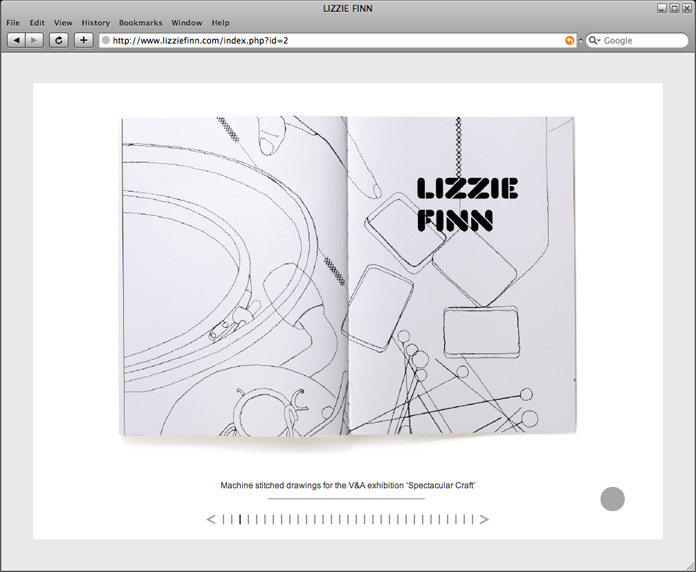696x572 pixels.
Task: Go forward with the browser forward arrow
Action: click(x=34, y=40)
